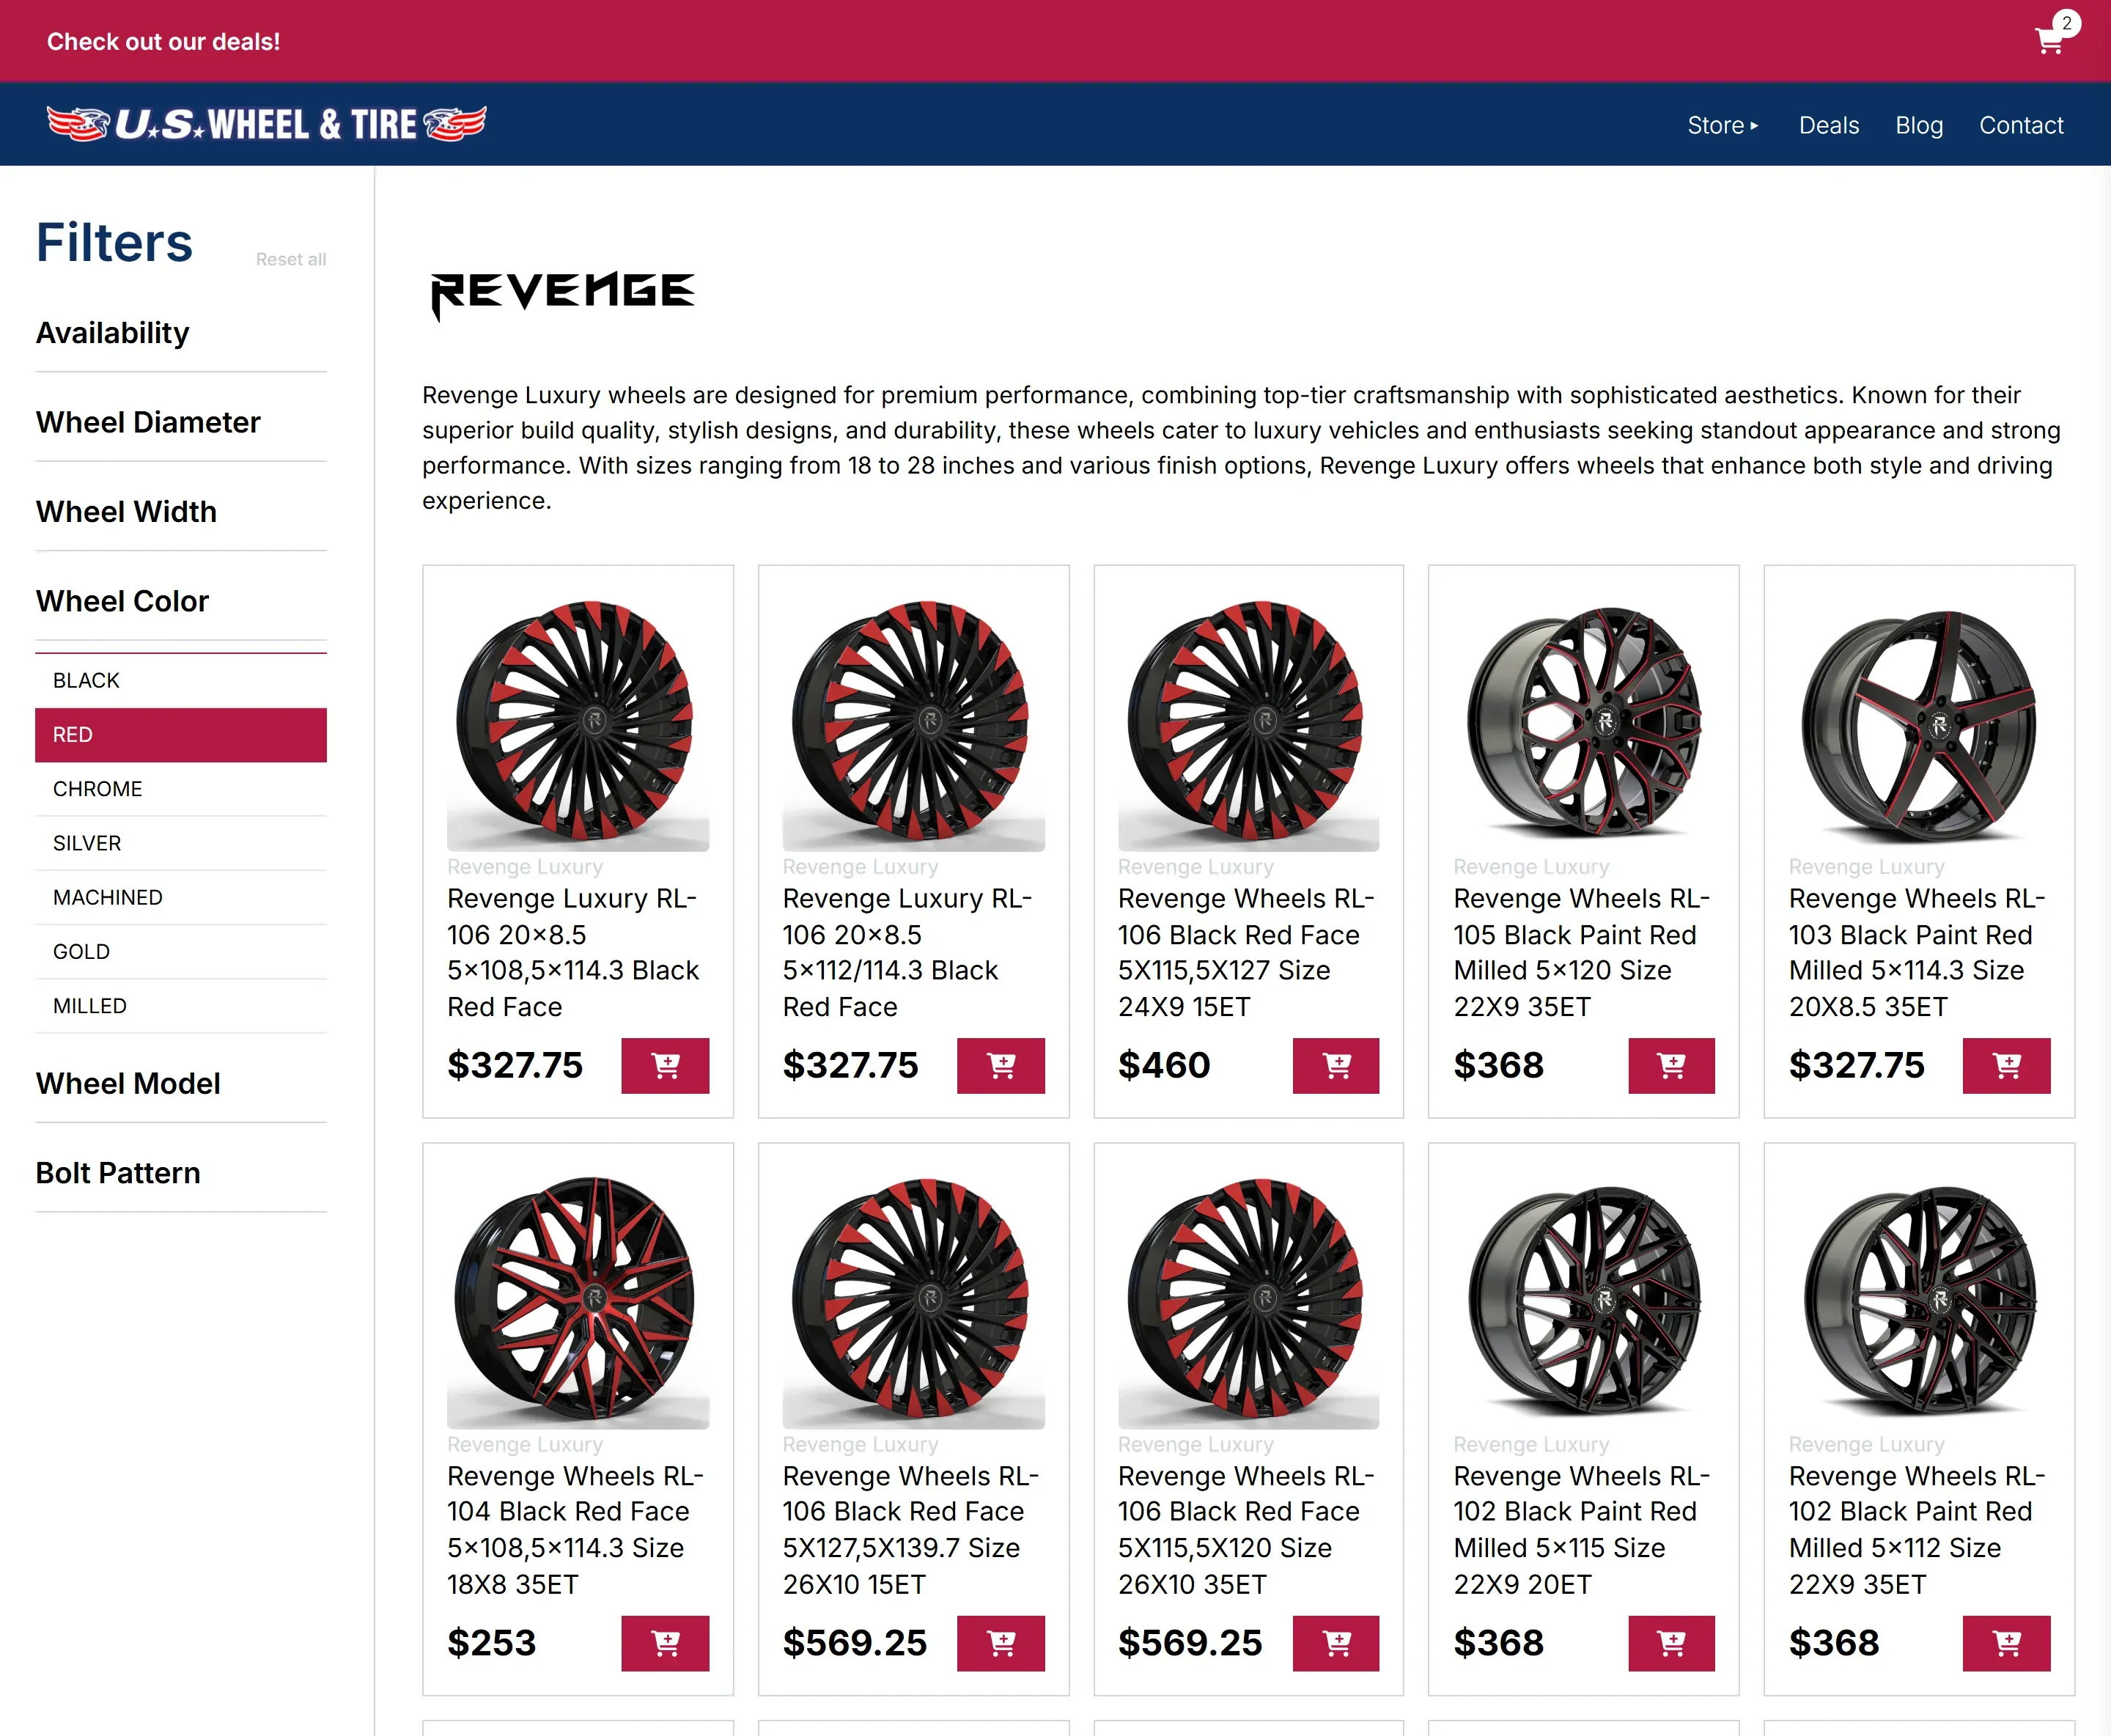Click the Check out our deals banner link

[x=163, y=41]
